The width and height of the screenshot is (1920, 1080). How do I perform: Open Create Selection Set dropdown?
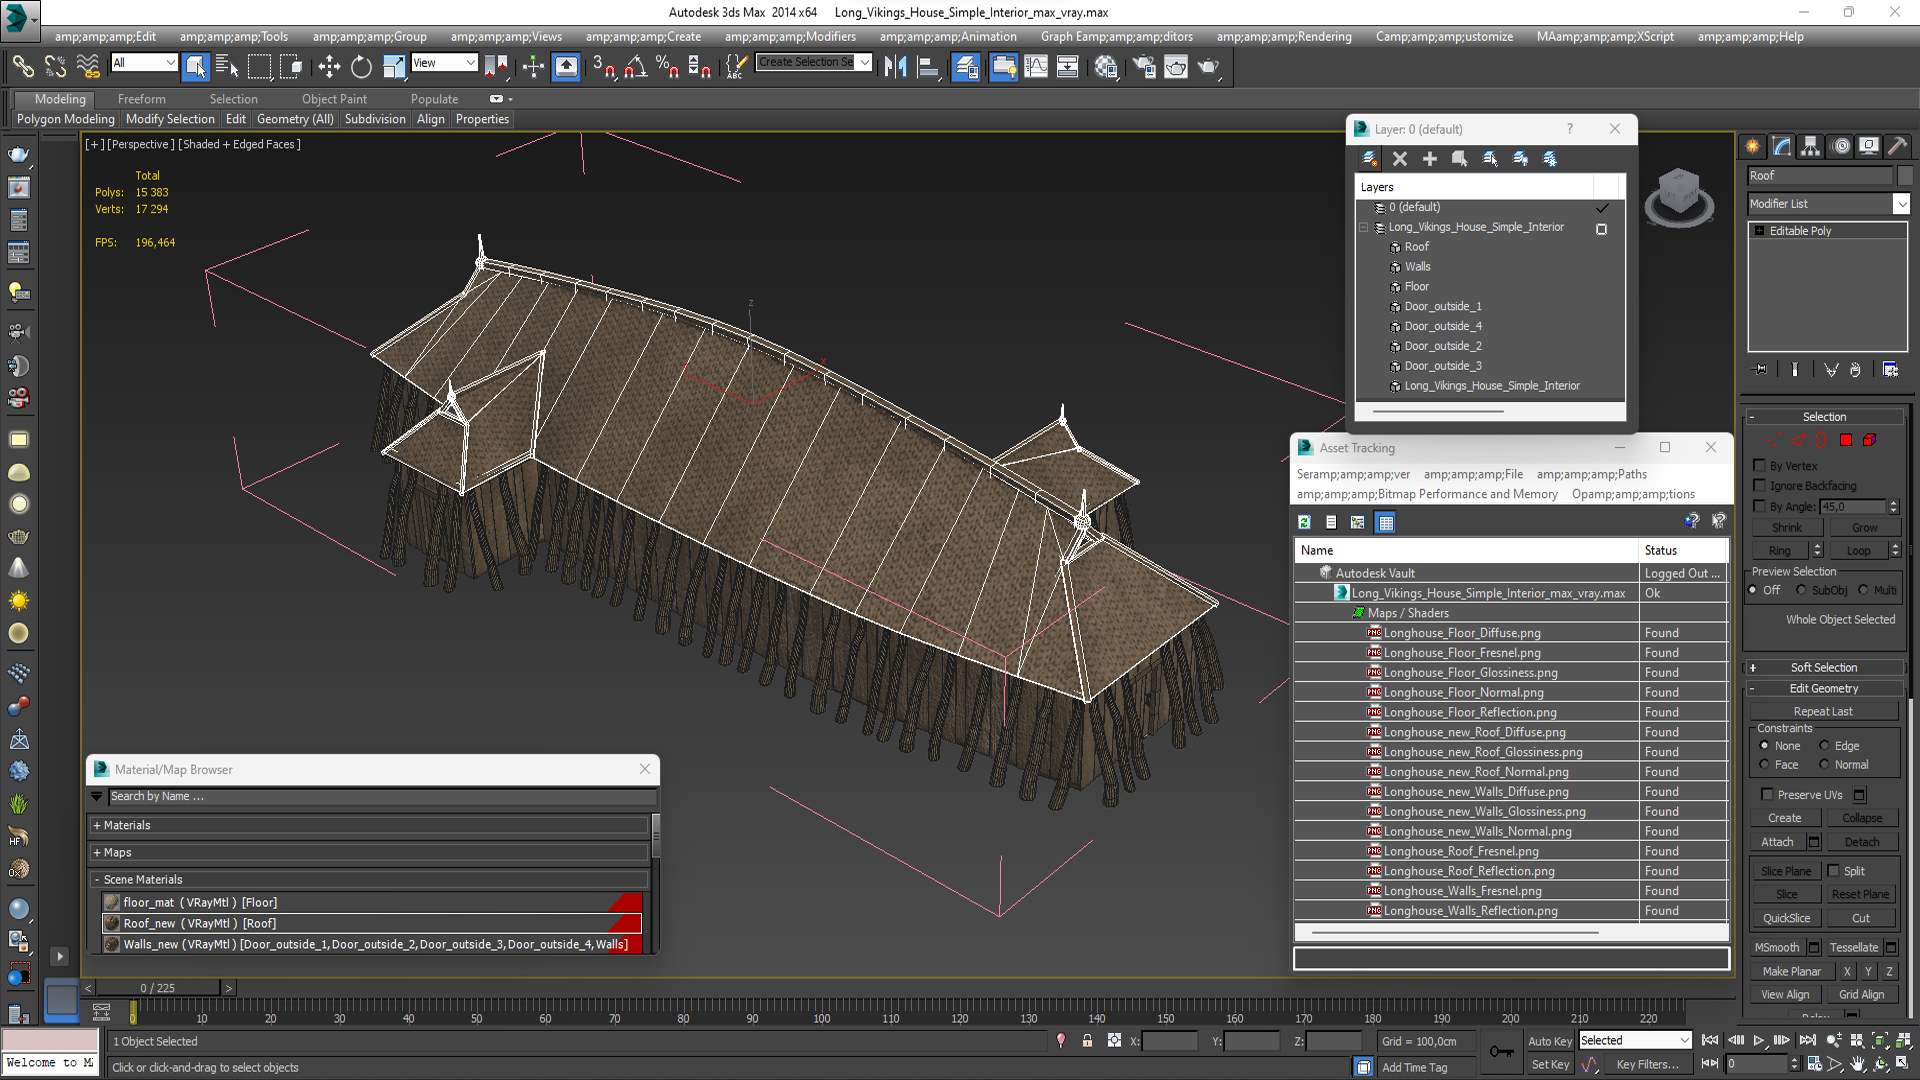(865, 63)
